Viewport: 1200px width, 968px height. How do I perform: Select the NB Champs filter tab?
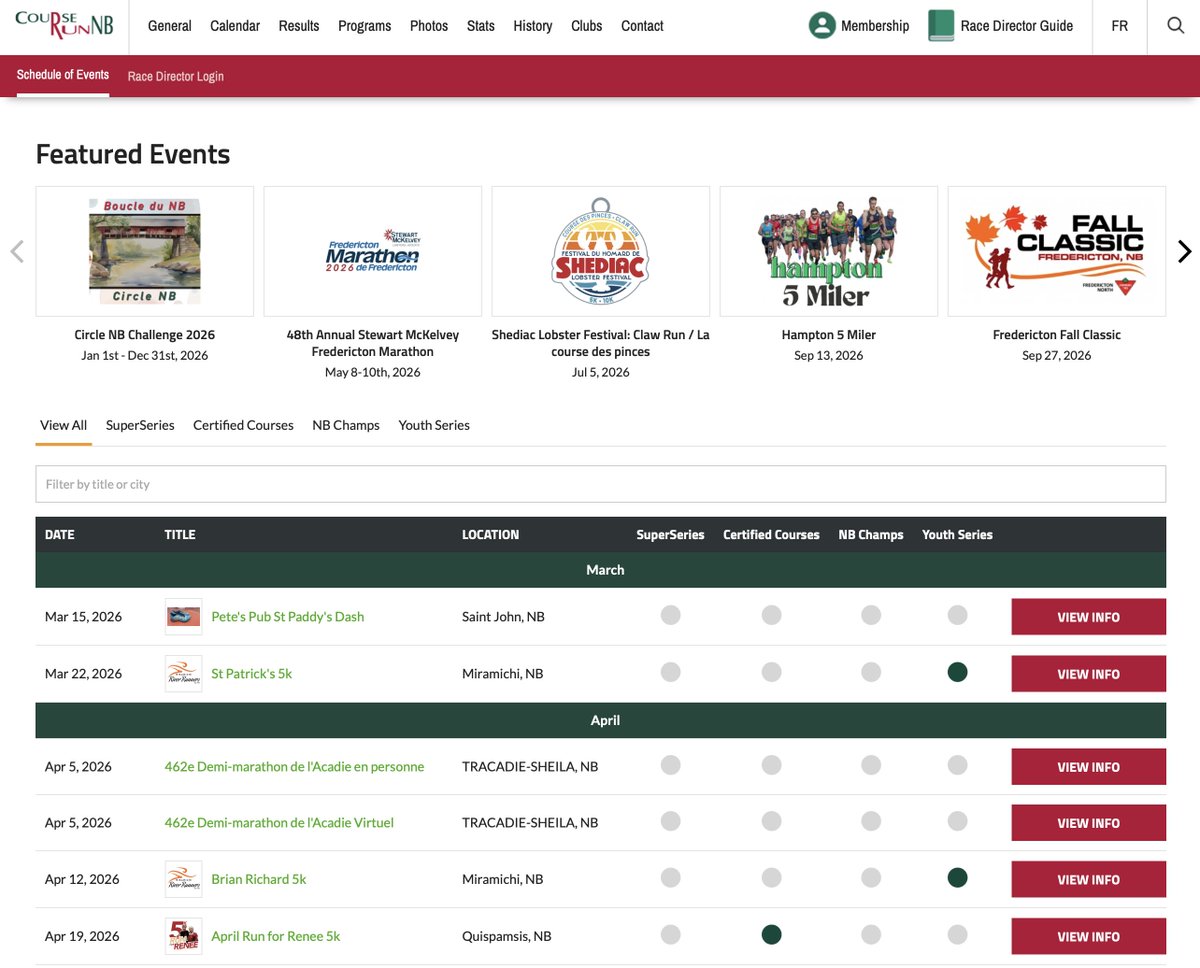(x=346, y=425)
